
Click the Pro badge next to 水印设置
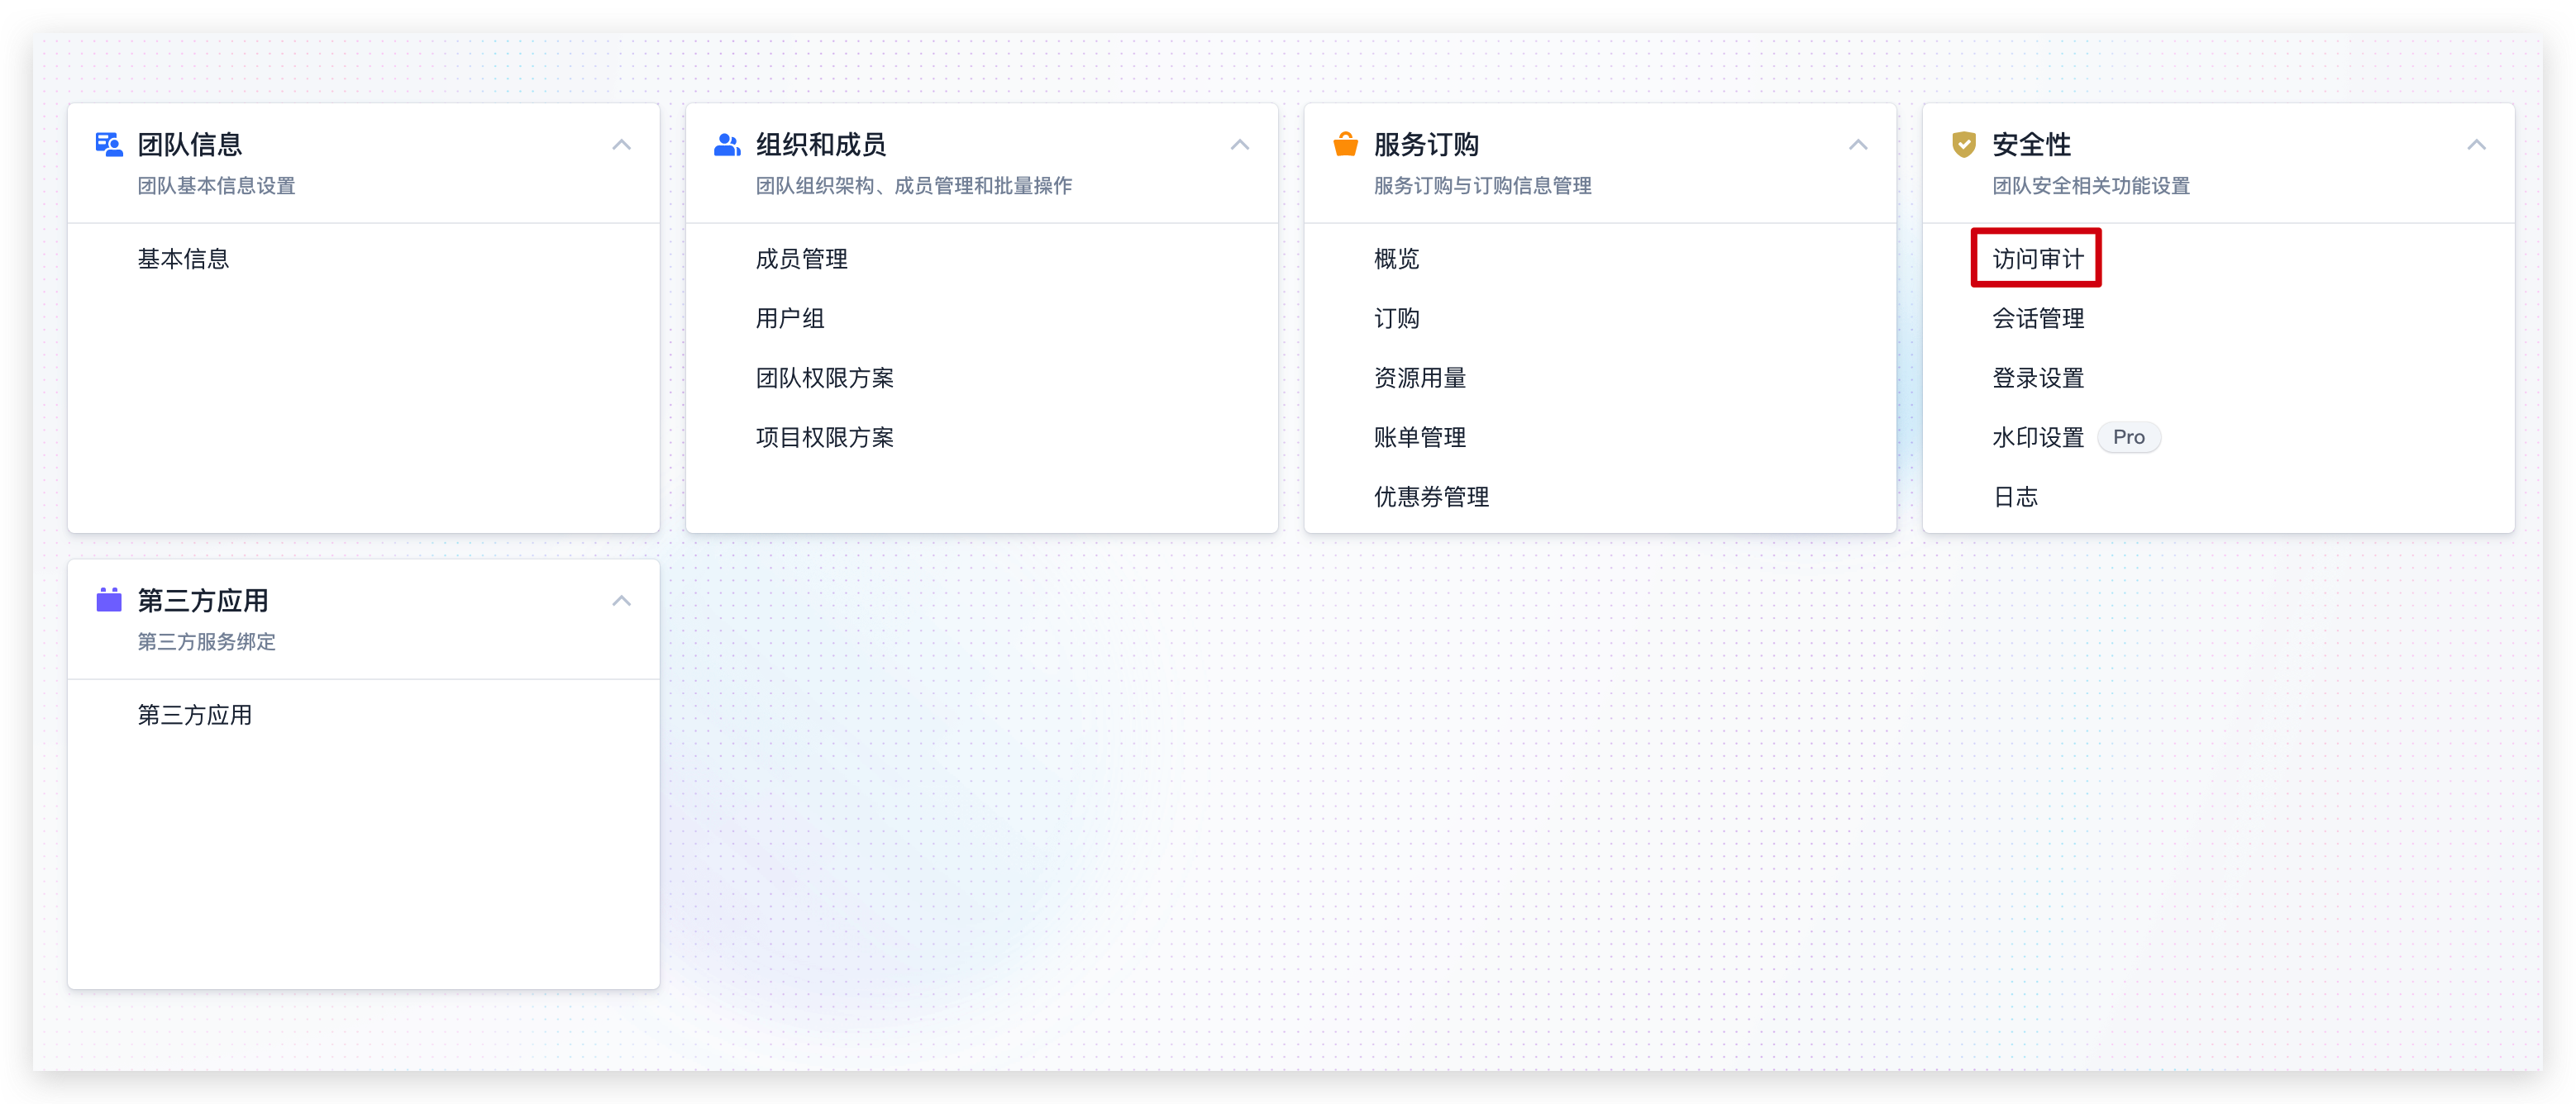pyautogui.click(x=2128, y=437)
